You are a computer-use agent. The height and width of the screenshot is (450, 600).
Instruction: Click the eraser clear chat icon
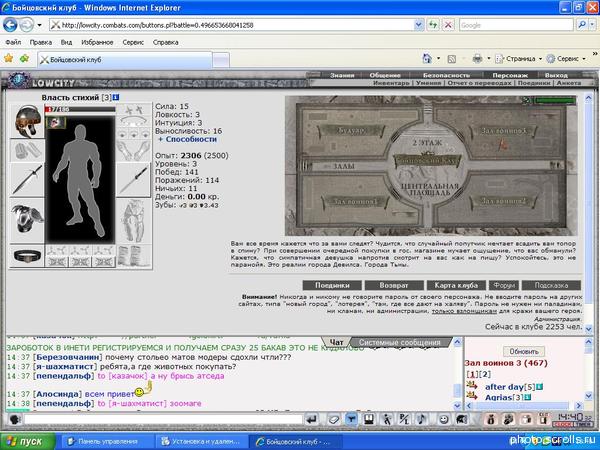coord(334,420)
